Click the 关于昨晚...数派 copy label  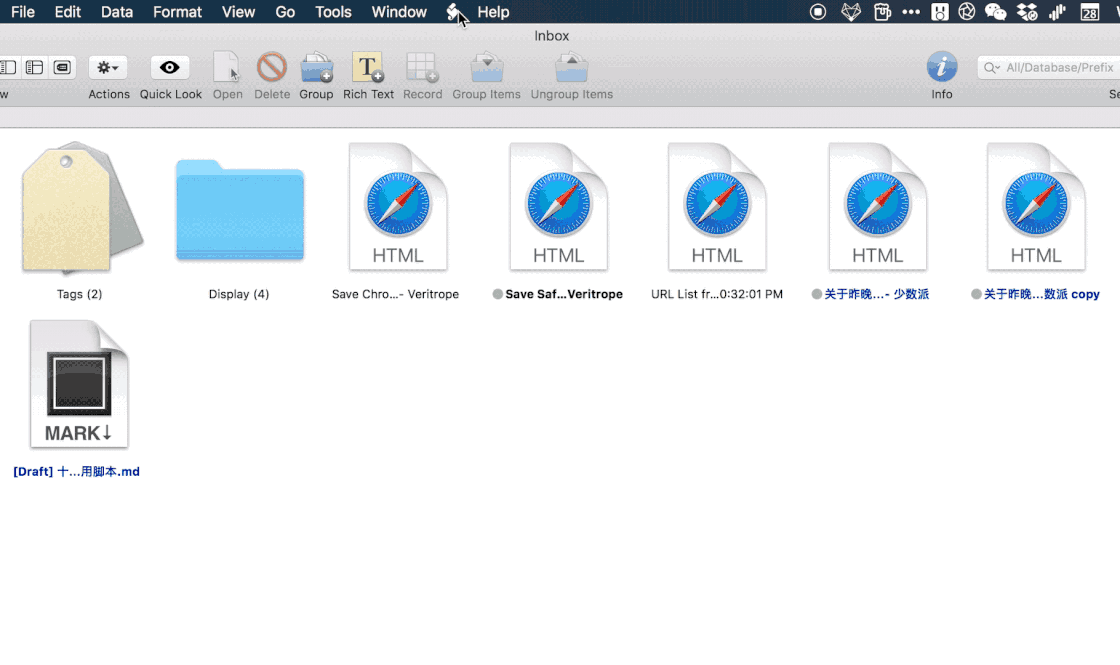pyautogui.click(x=1041, y=294)
